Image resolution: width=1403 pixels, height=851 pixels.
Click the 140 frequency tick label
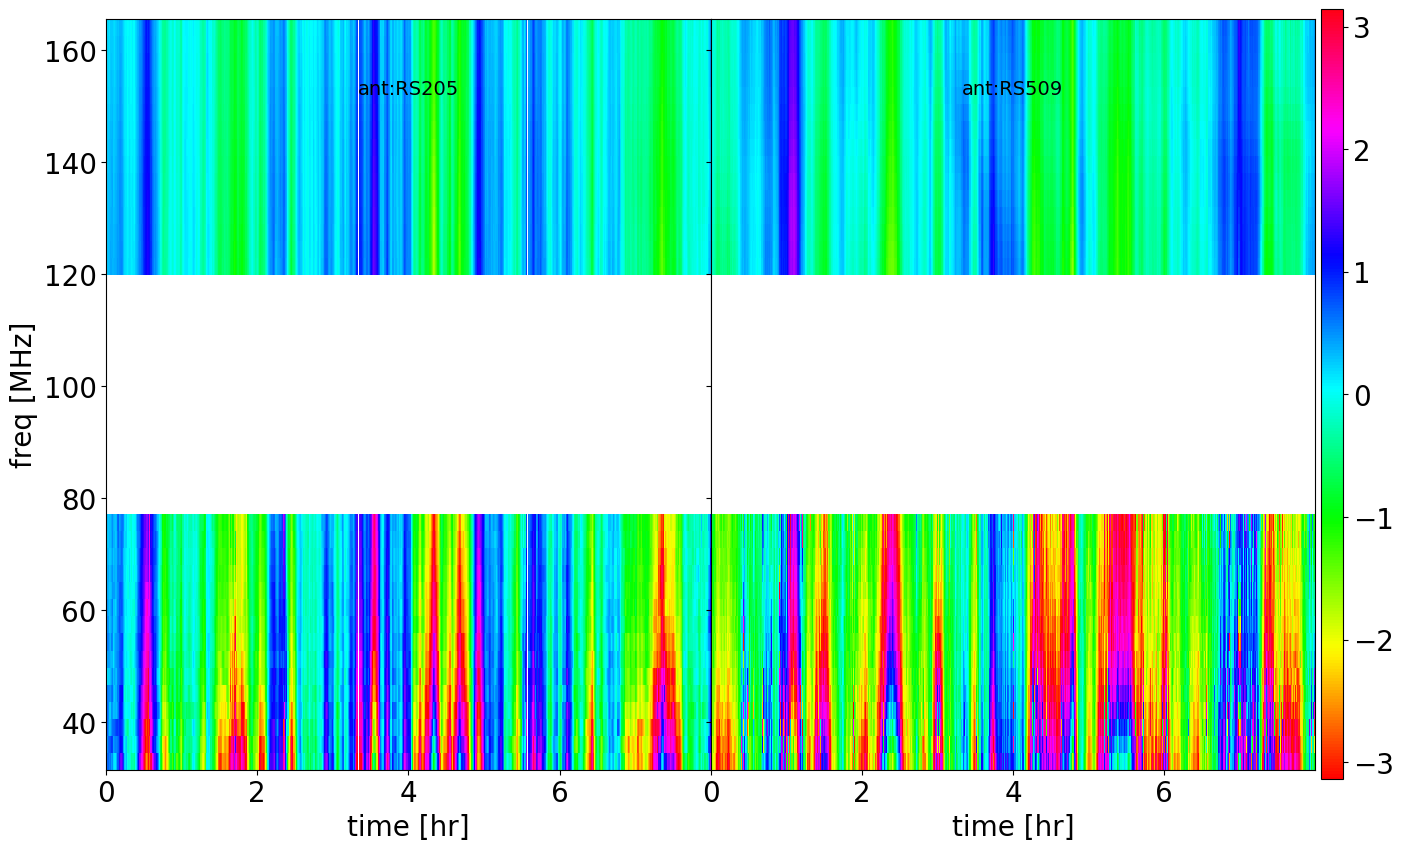tap(70, 163)
